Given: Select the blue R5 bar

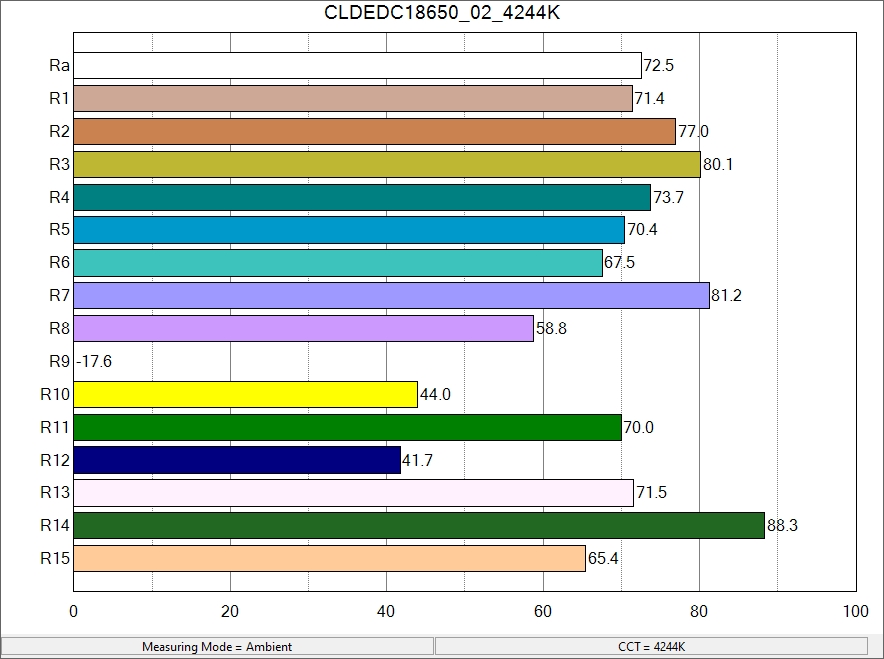Looking at the screenshot, I should coord(349,230).
